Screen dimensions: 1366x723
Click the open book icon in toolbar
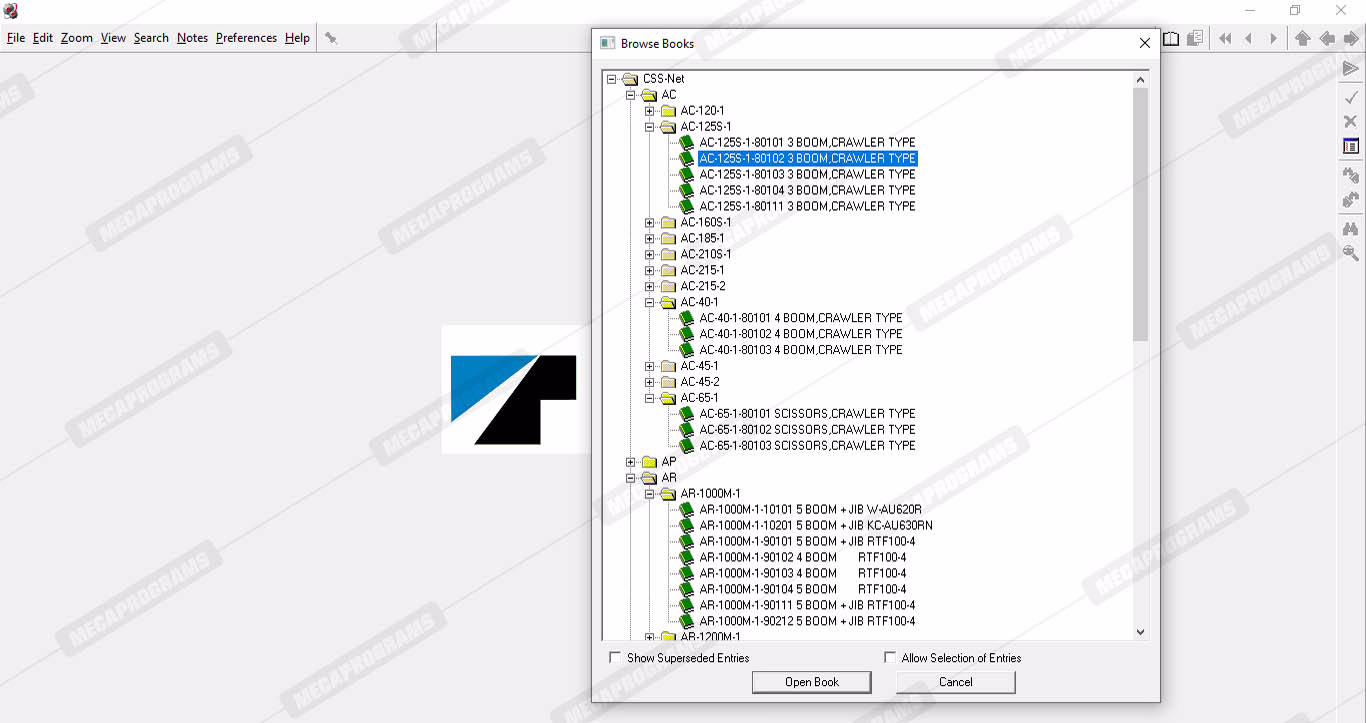[1171, 38]
